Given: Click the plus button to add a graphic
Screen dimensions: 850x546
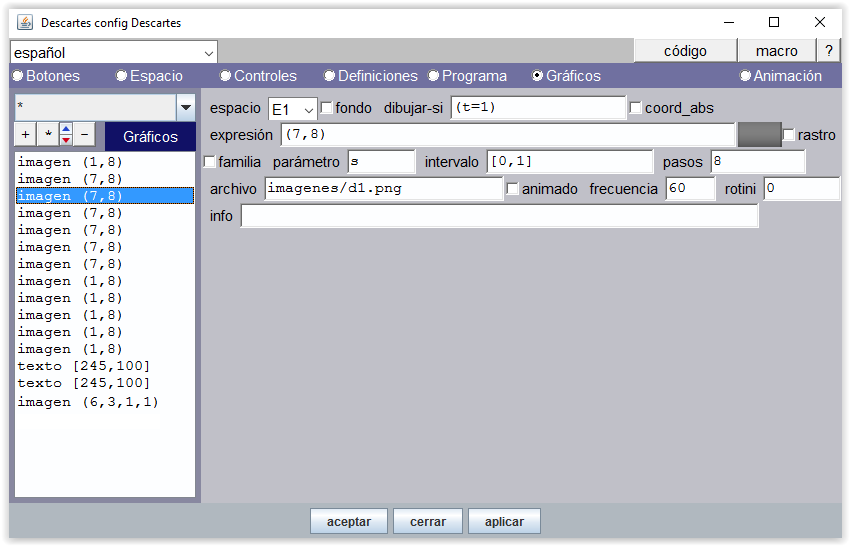Looking at the screenshot, I should tap(26, 135).
